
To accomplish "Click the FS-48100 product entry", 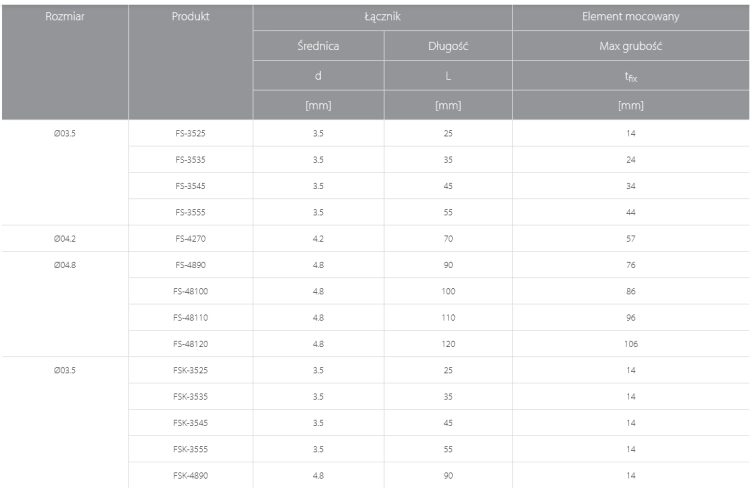I will click(x=190, y=291).
